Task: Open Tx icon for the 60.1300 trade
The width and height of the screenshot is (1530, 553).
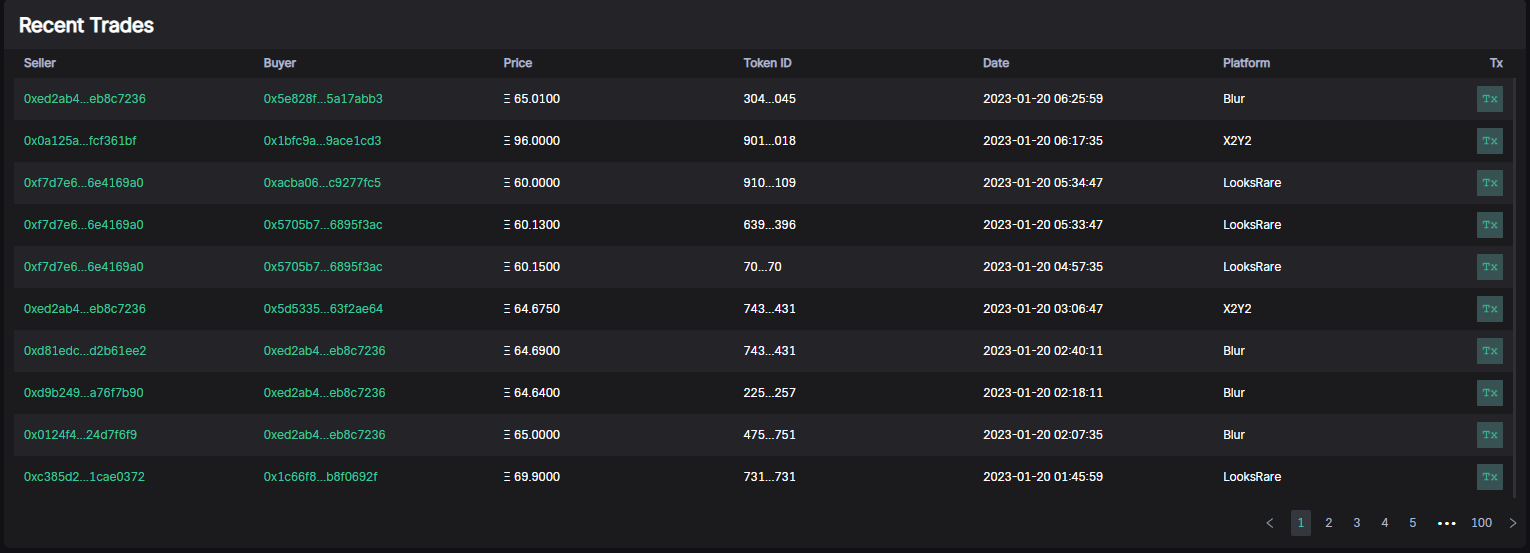Action: tap(1489, 225)
